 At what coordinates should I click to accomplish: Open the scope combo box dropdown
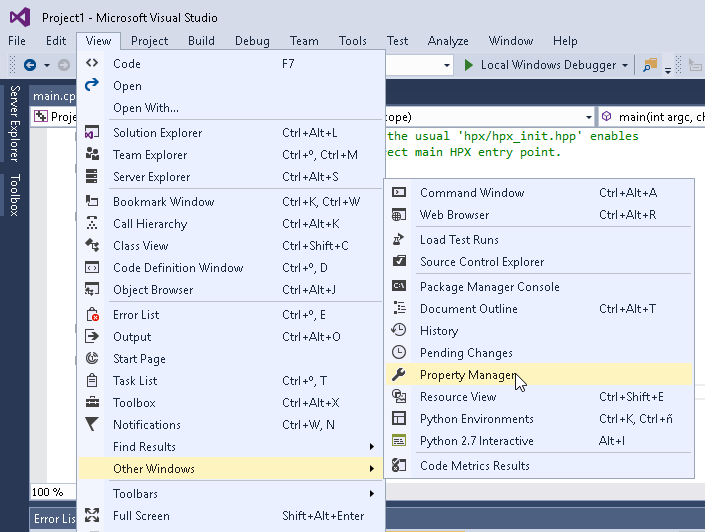(x=589, y=117)
